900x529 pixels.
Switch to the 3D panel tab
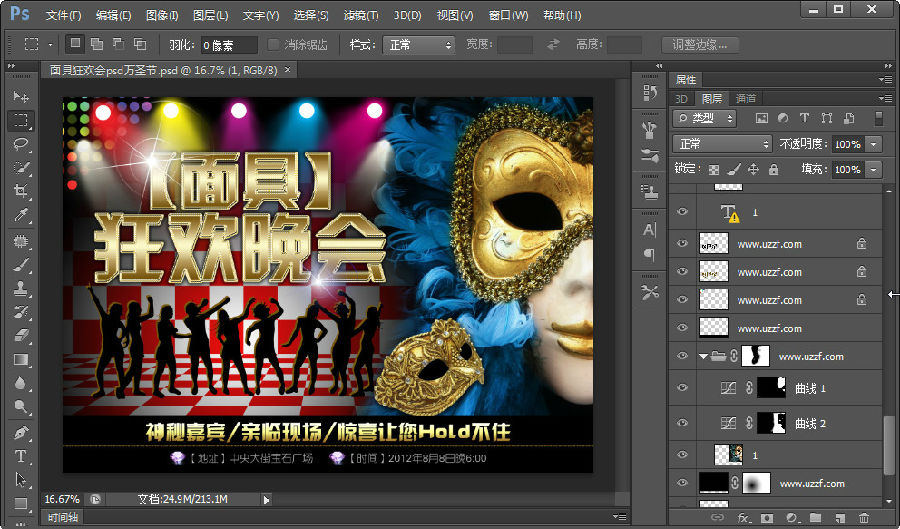click(x=681, y=98)
